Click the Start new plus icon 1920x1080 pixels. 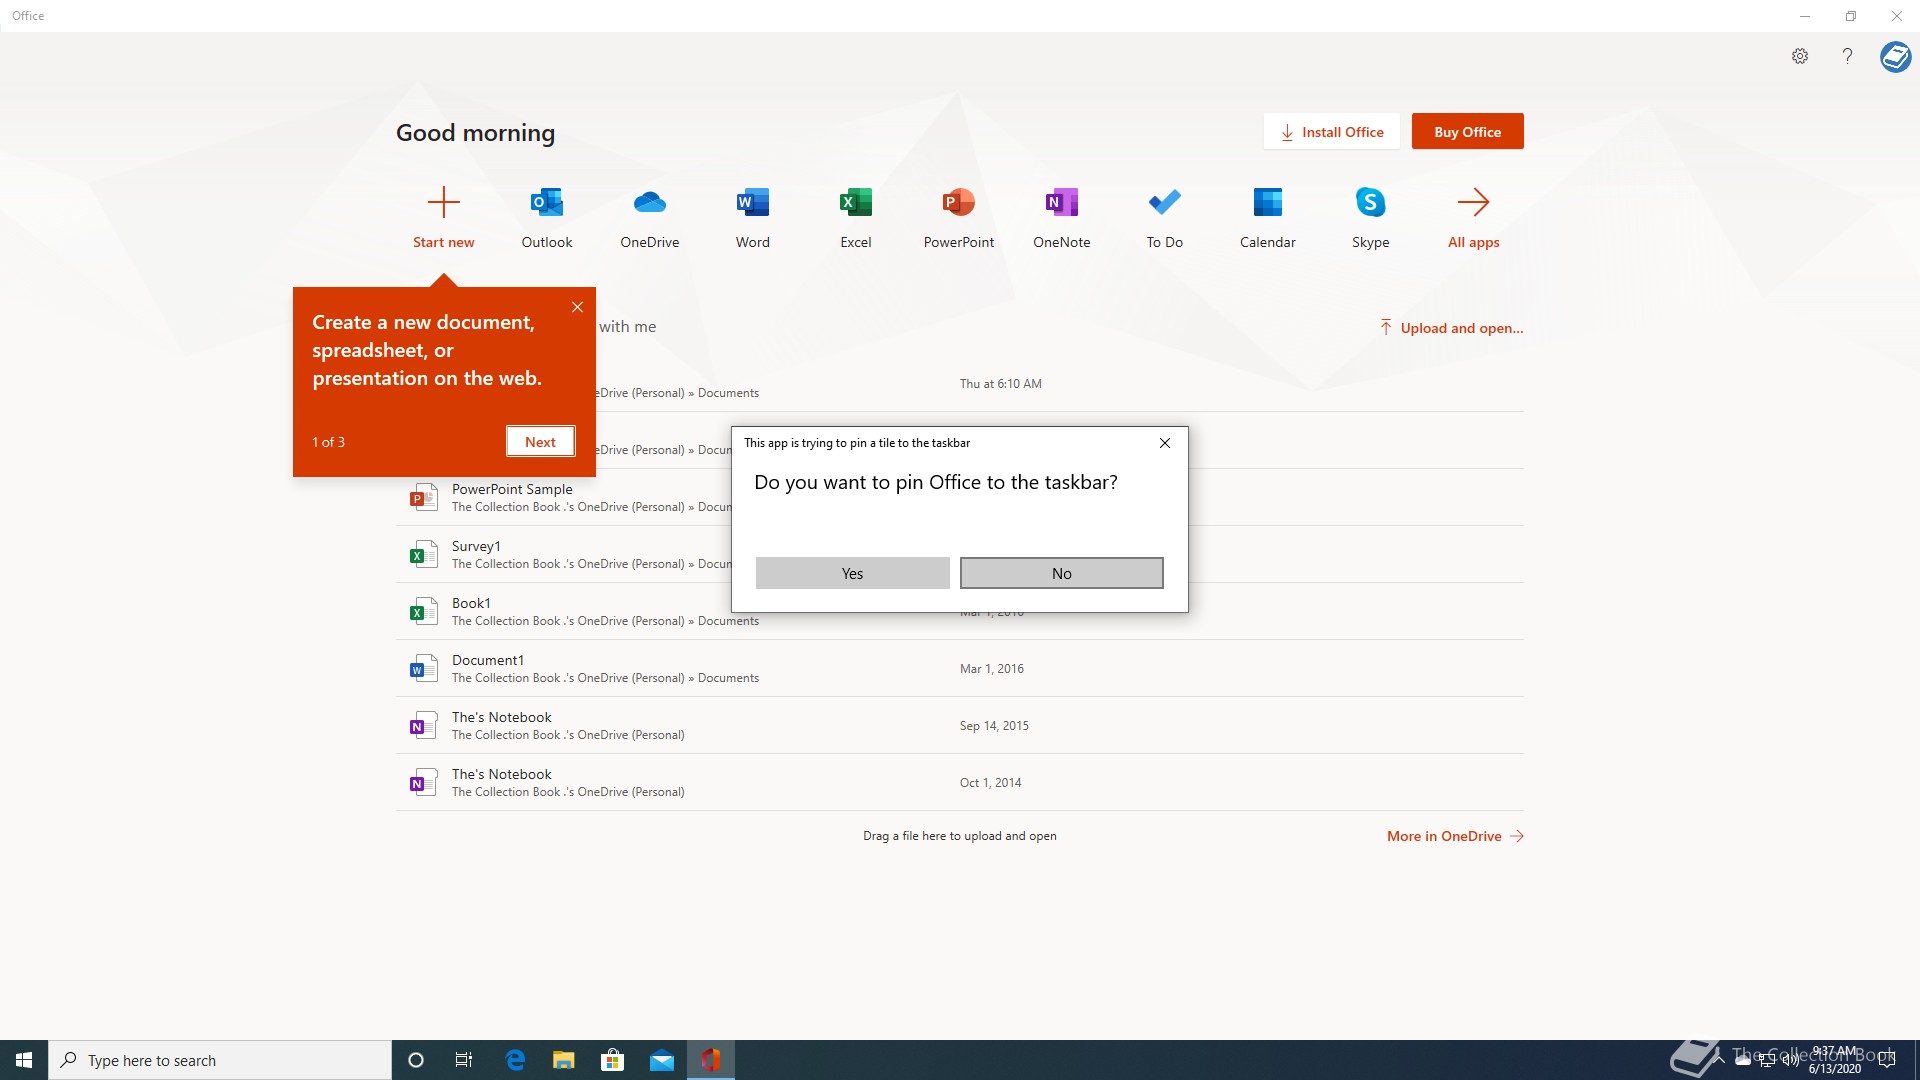coord(444,203)
